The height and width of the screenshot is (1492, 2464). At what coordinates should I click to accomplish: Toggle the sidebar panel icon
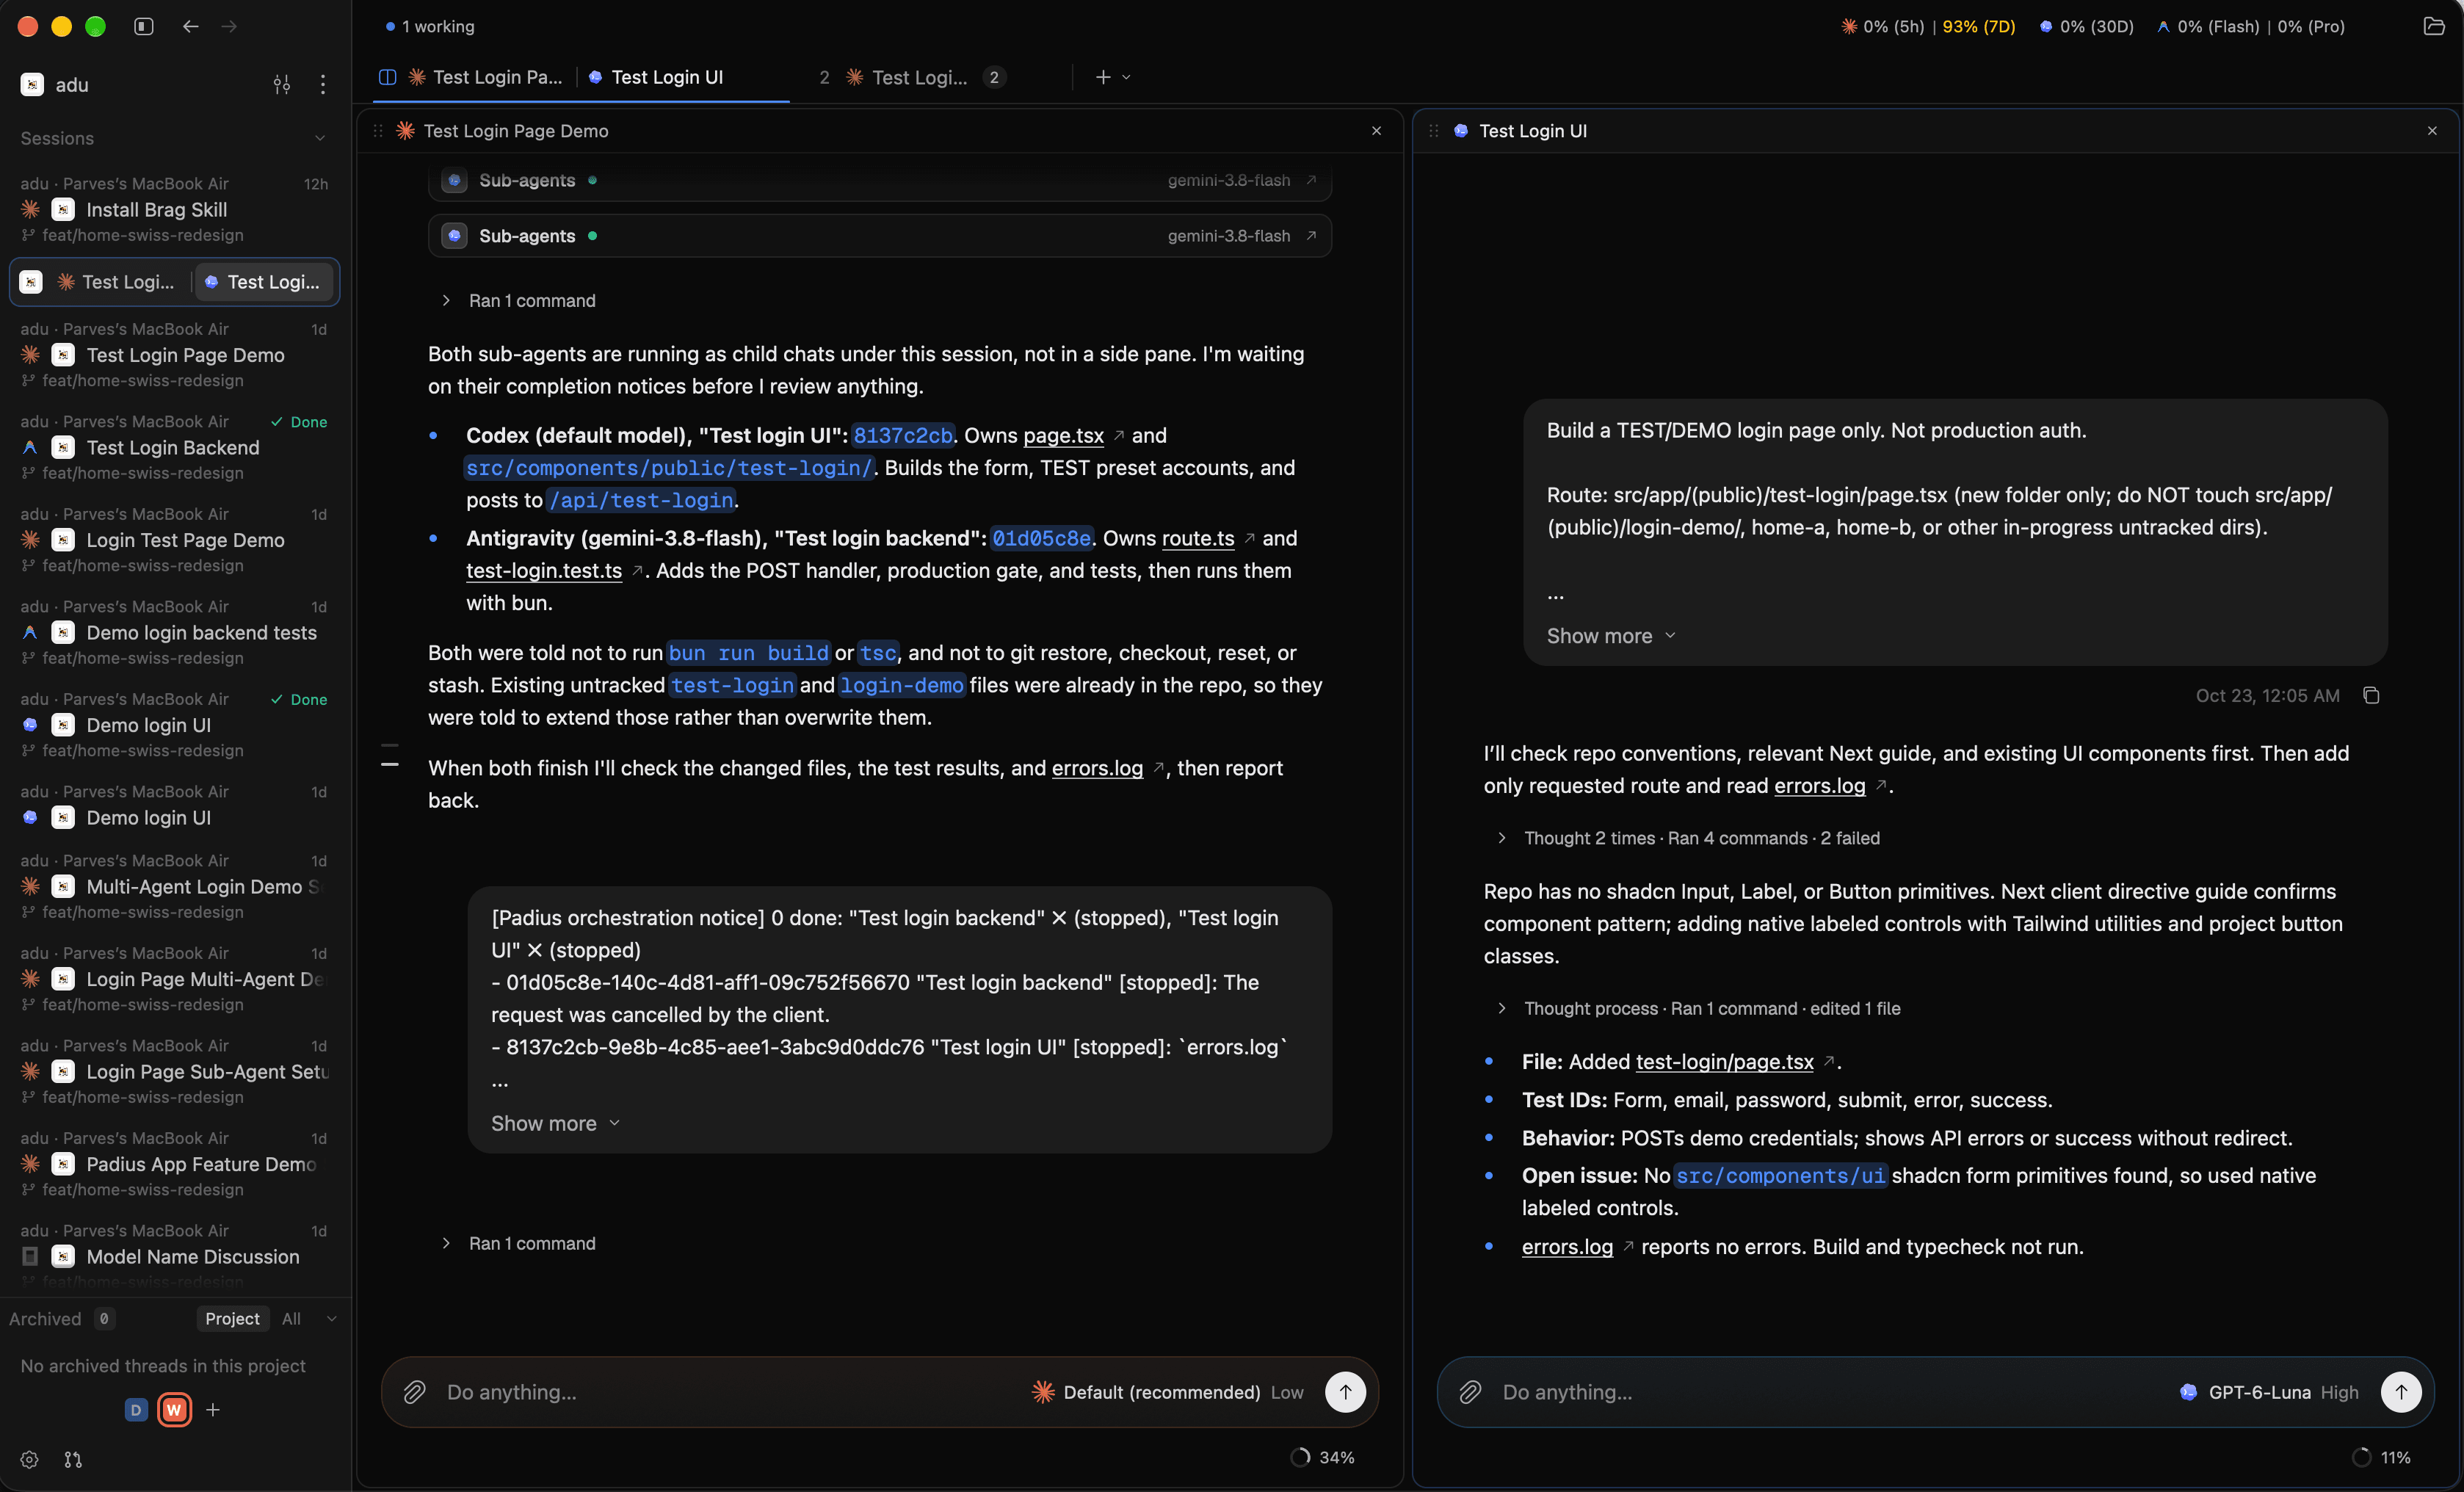click(143, 26)
